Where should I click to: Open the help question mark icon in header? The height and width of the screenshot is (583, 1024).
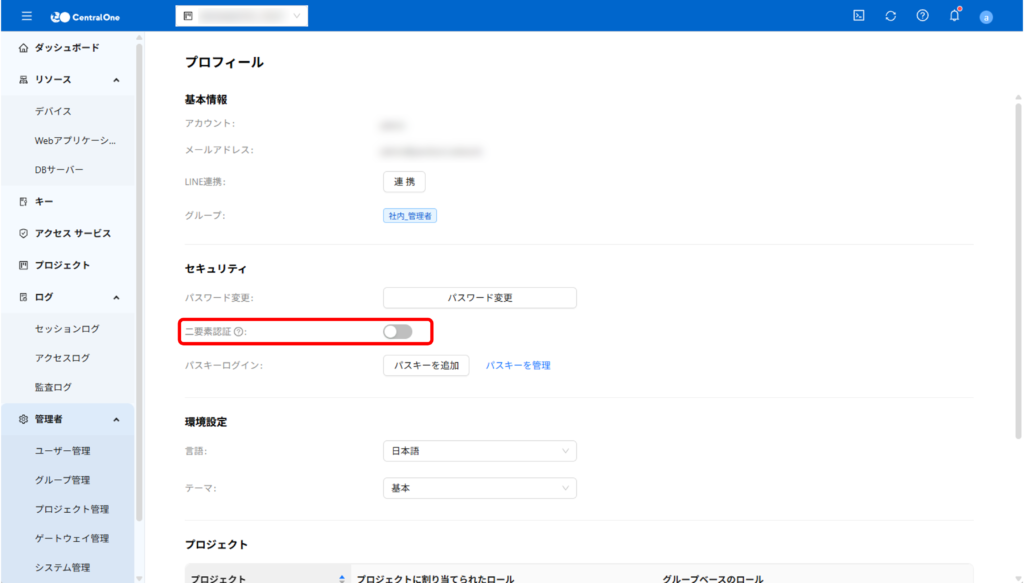(922, 16)
